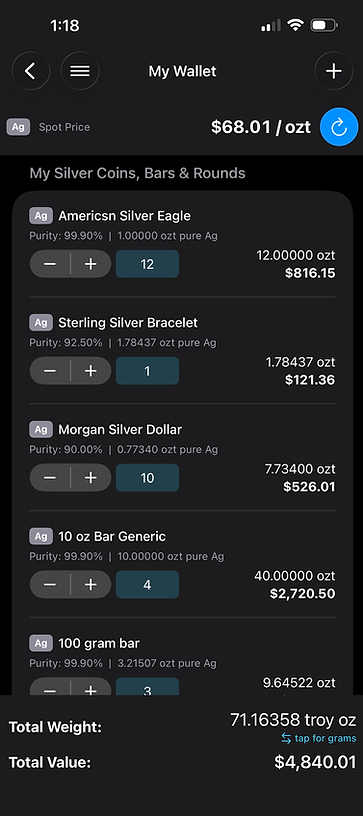363x816 pixels.
Task: Decrease Morgan Silver Dollar quantity
Action: [x=50, y=478]
